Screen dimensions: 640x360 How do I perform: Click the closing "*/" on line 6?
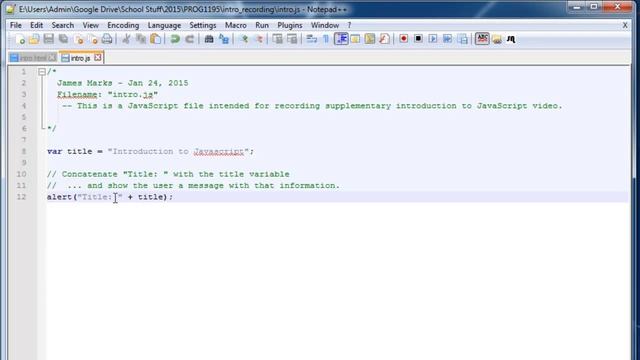(52, 129)
